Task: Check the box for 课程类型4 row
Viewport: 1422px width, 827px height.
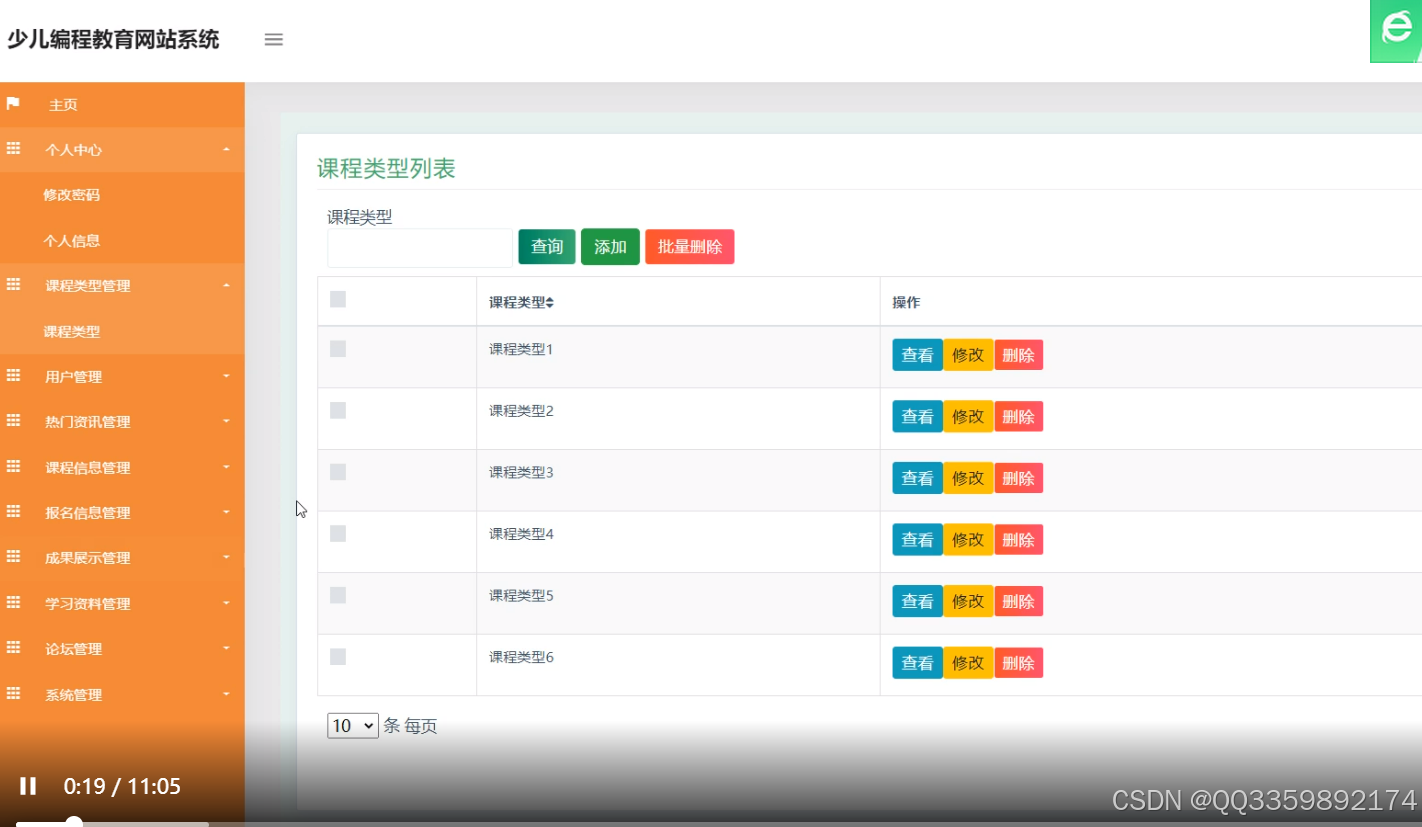Action: pos(338,533)
